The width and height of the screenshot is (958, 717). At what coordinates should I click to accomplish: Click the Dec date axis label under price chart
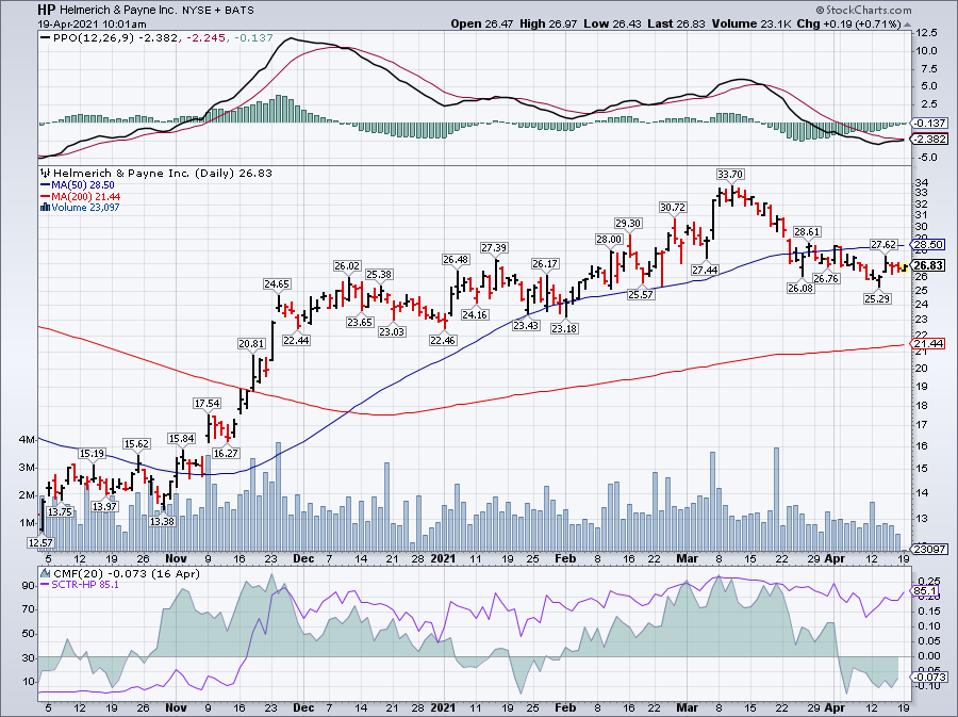[x=304, y=558]
